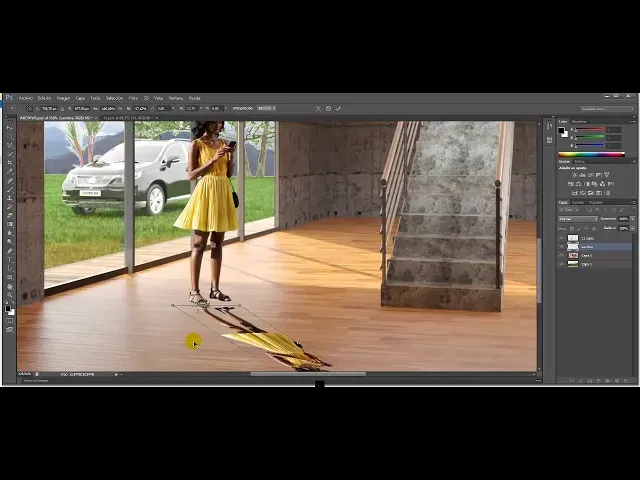The height and width of the screenshot is (480, 640).
Task: Open the workspace switcher dropdown
Action: [606, 108]
